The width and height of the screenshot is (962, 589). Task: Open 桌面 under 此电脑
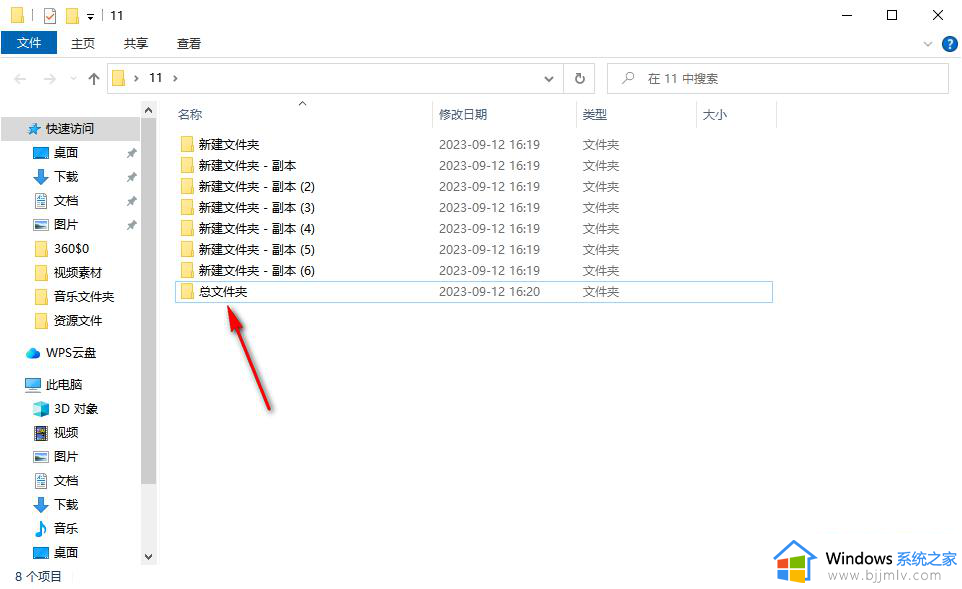coord(66,552)
